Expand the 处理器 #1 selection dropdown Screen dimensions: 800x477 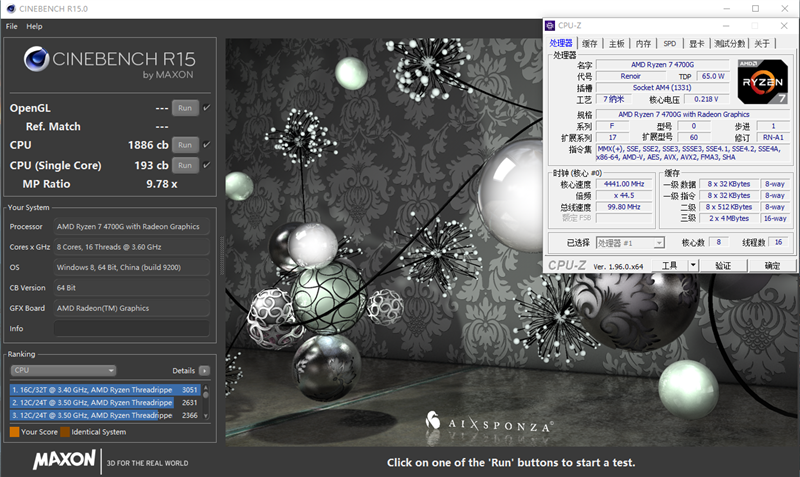point(659,243)
